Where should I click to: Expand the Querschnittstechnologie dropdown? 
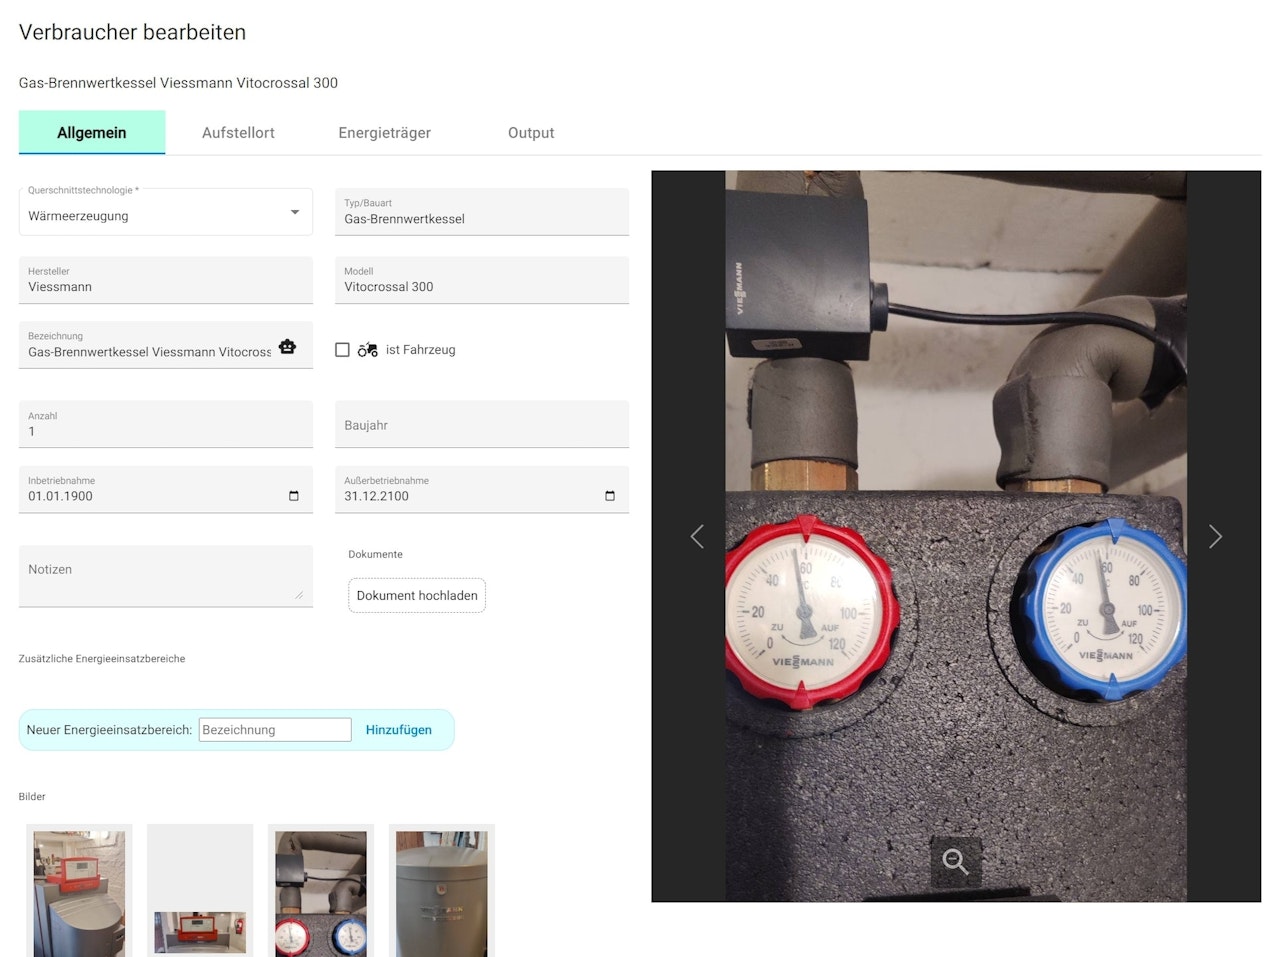pyautogui.click(x=166, y=212)
